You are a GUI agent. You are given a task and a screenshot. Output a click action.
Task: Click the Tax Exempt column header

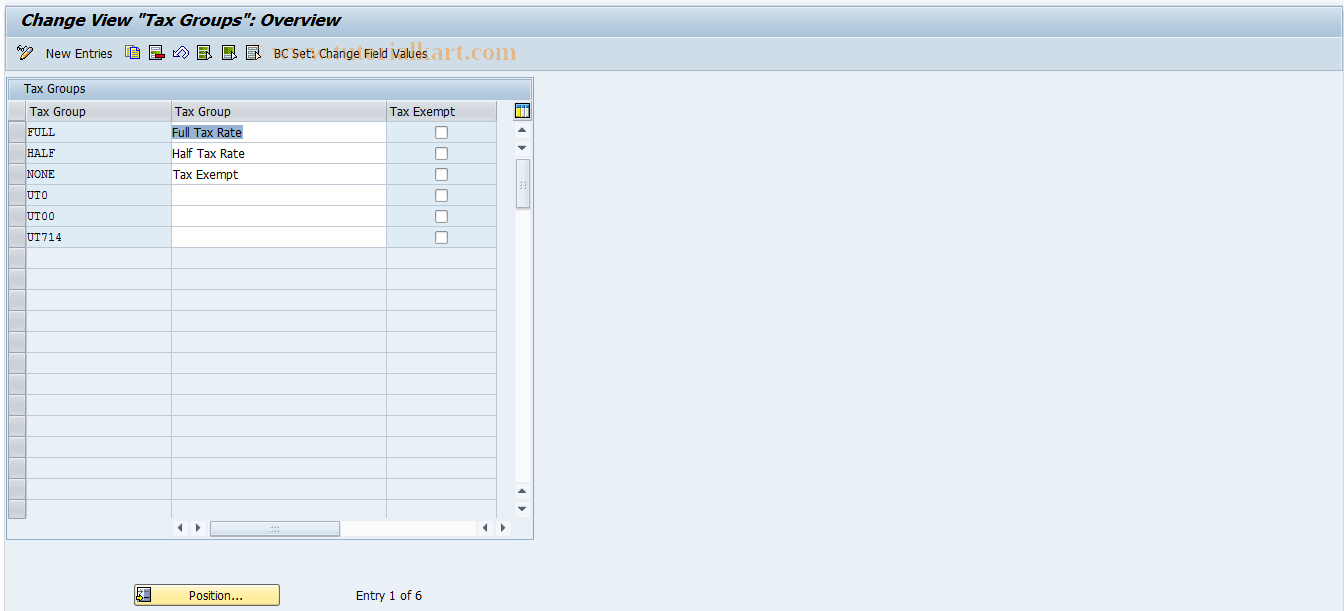coord(441,111)
